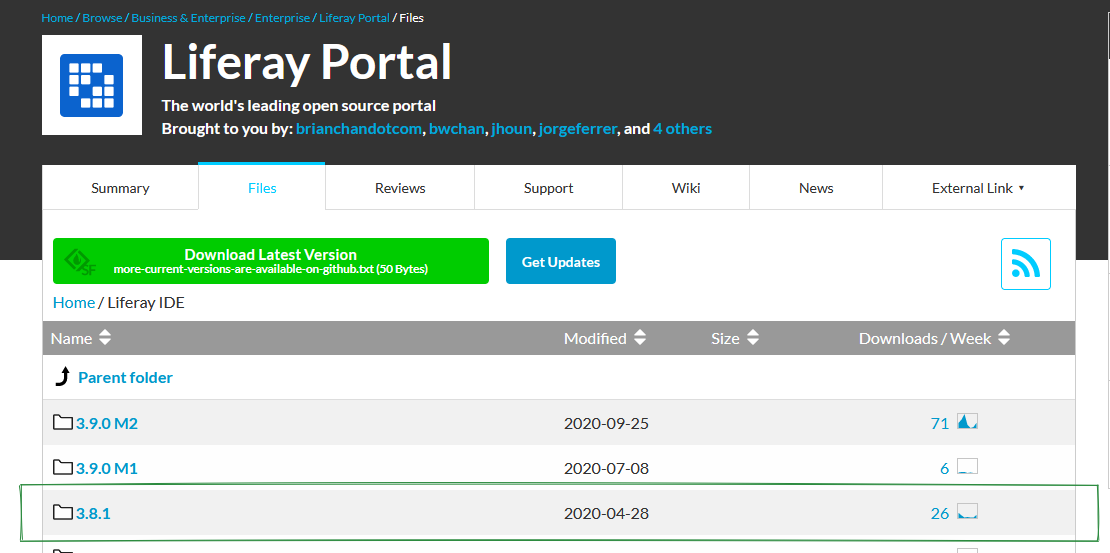Click the 2020-04-28 modified date
Viewport: 1110px width, 553px height.
coord(606,513)
